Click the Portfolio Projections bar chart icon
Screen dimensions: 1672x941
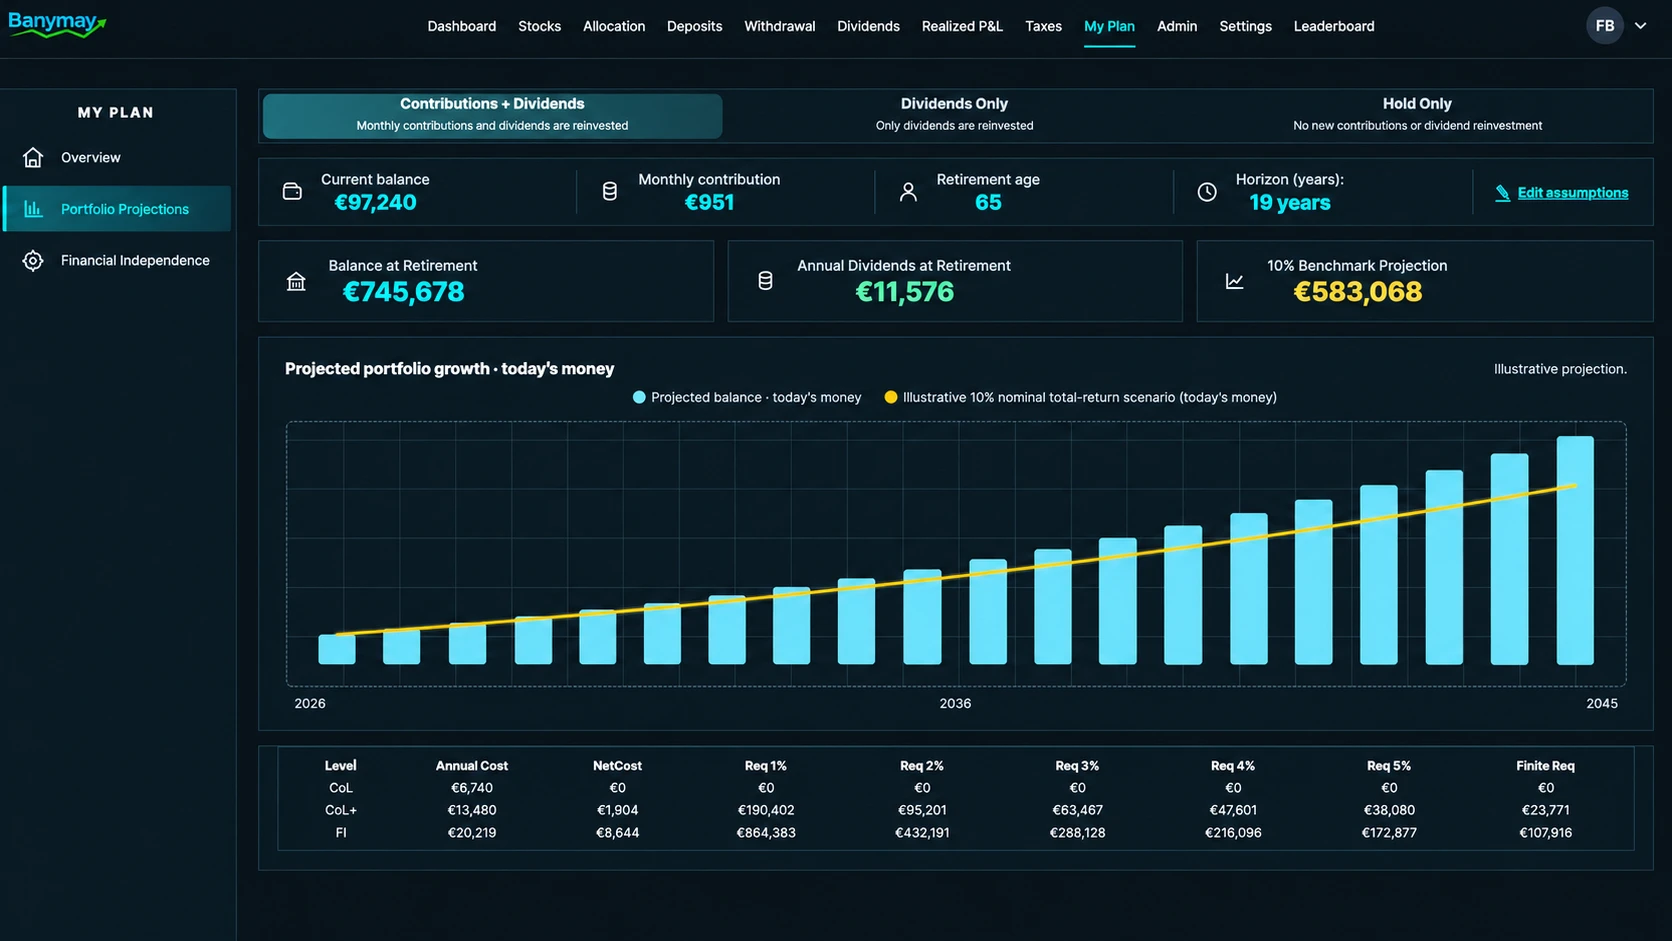tap(33, 209)
